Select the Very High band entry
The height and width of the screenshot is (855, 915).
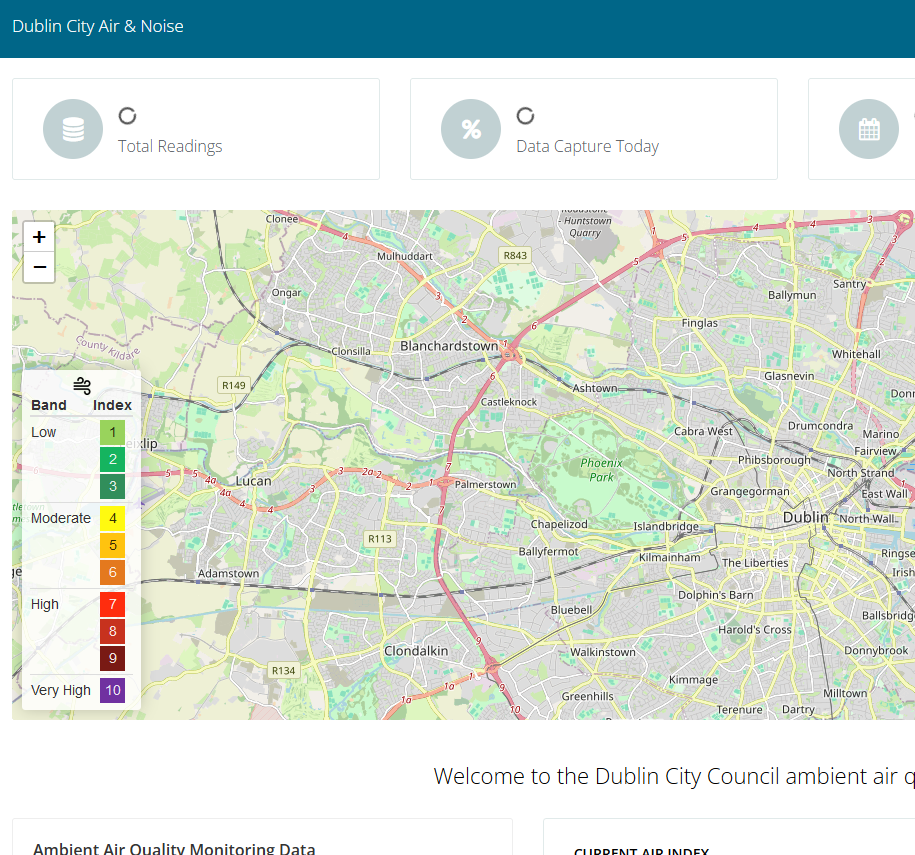tap(60, 690)
